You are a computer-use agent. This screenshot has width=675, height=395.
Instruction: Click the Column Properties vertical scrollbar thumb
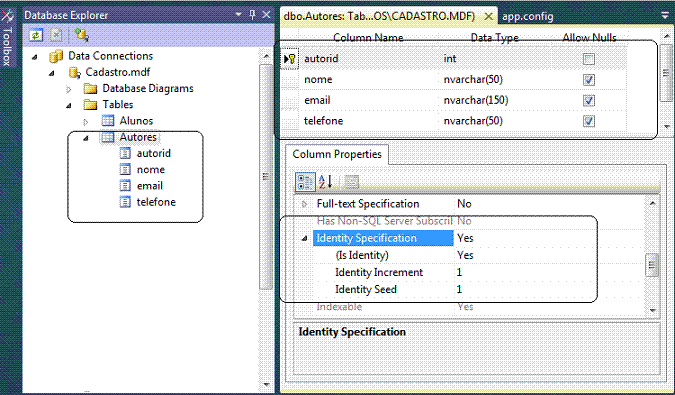pos(652,265)
